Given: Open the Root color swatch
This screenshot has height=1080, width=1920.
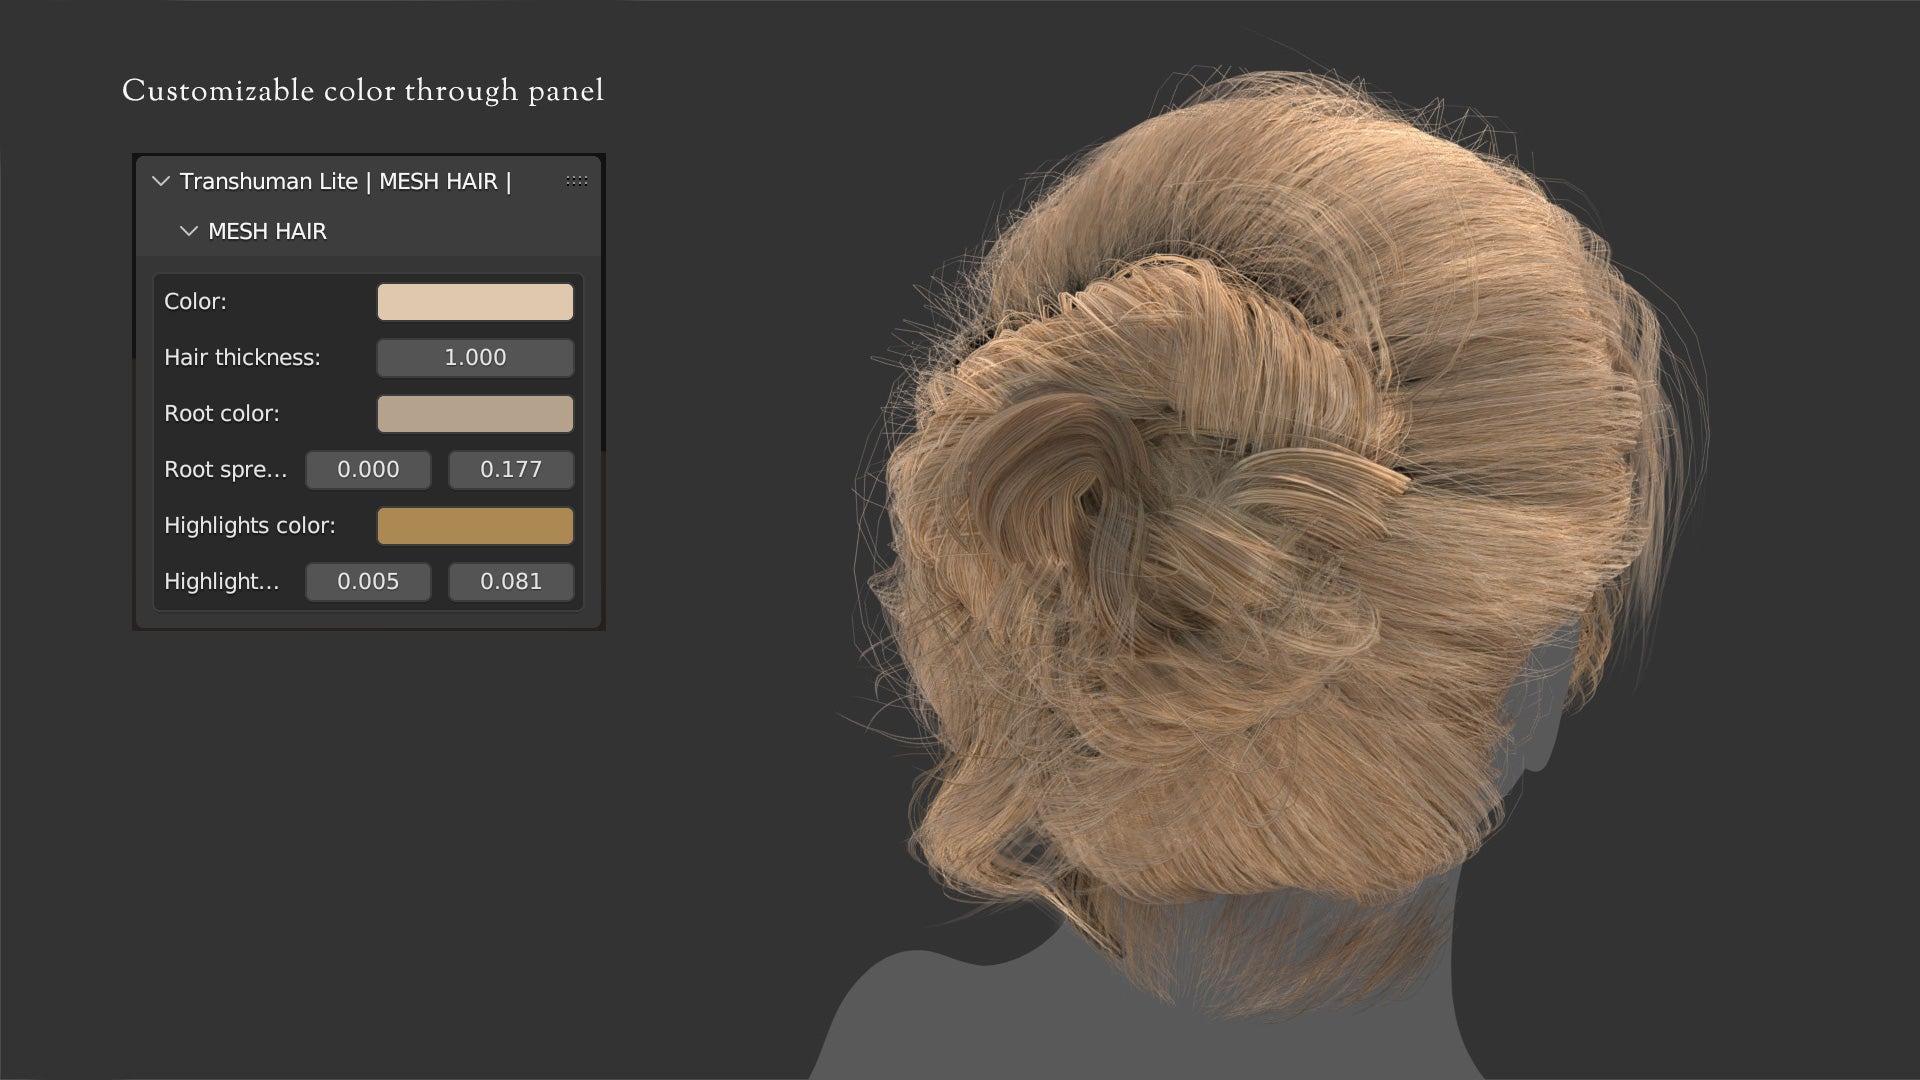Looking at the screenshot, I should point(475,414).
